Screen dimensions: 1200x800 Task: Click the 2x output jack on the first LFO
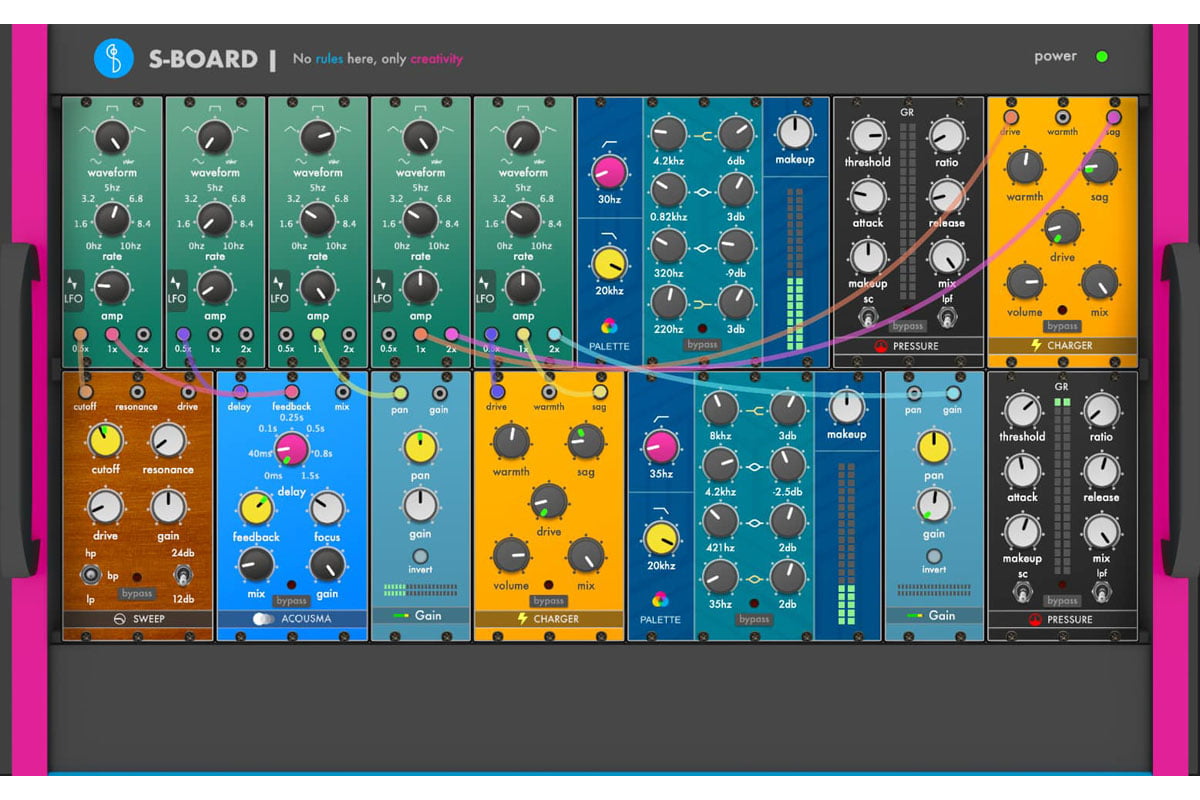tap(144, 334)
